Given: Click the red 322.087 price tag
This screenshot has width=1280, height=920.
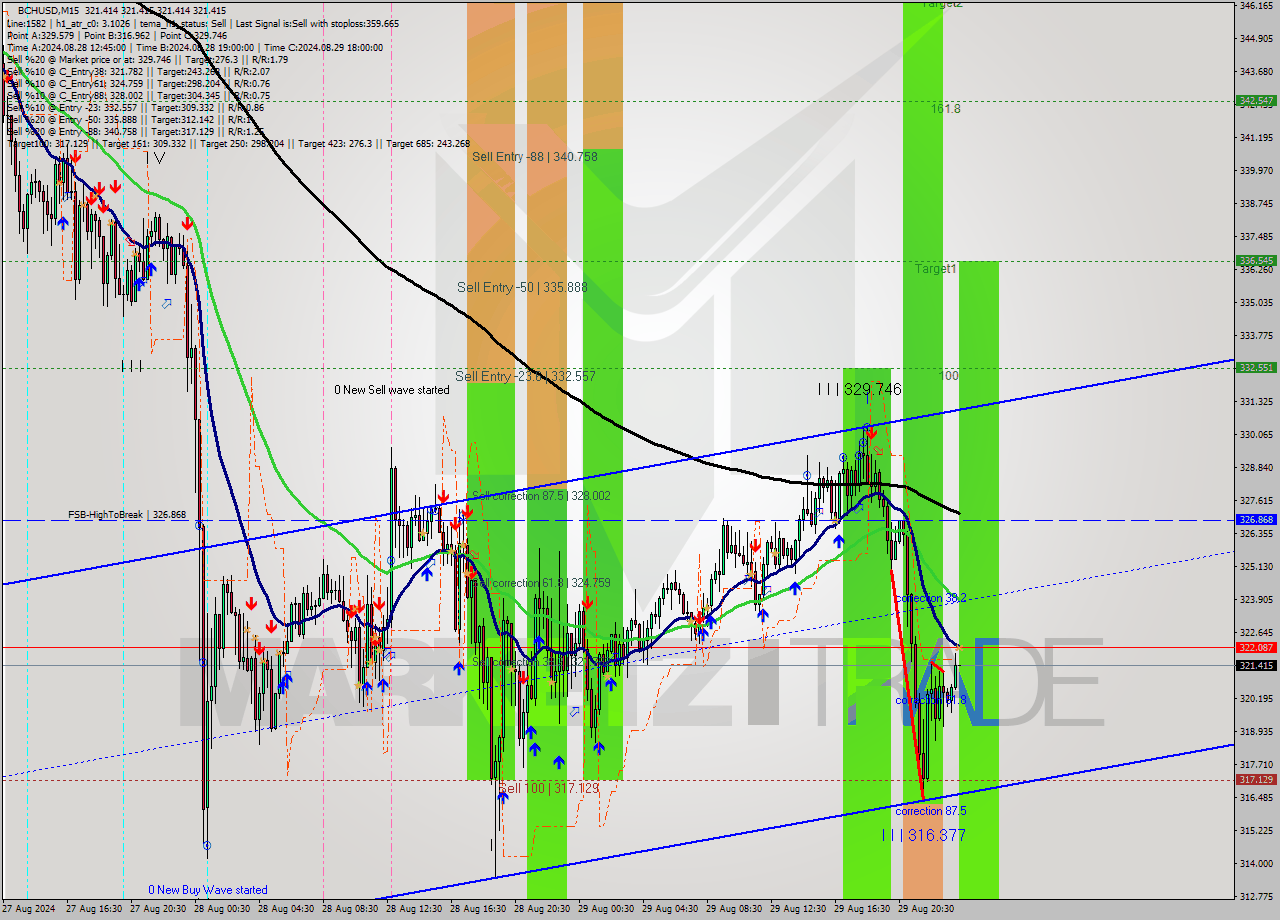Looking at the screenshot, I should (x=1256, y=648).
